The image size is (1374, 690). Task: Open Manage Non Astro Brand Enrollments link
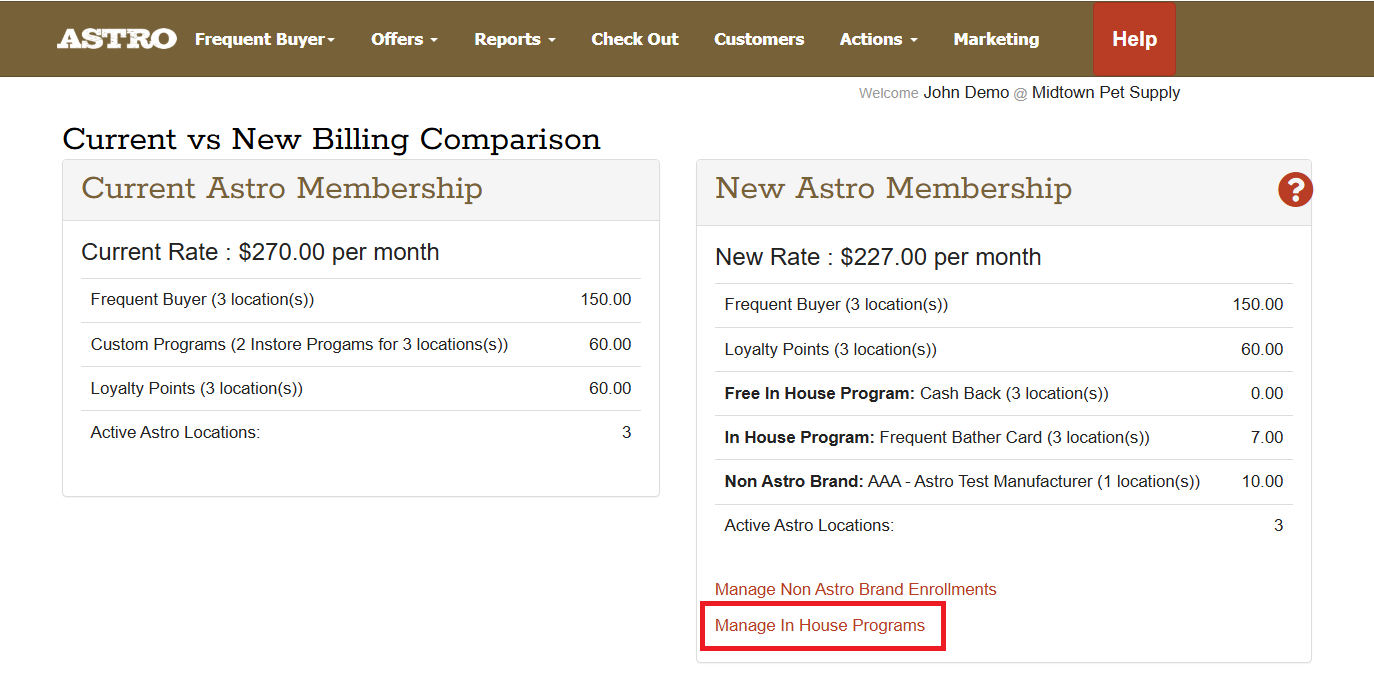(x=855, y=589)
